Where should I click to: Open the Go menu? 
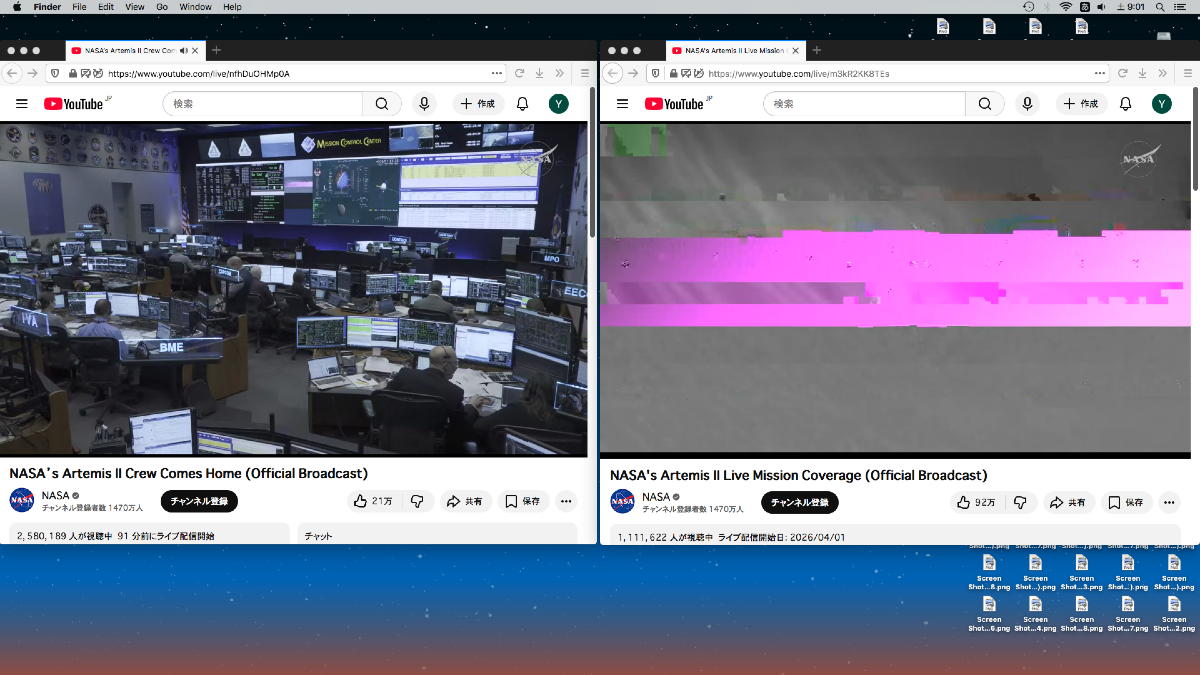162,7
